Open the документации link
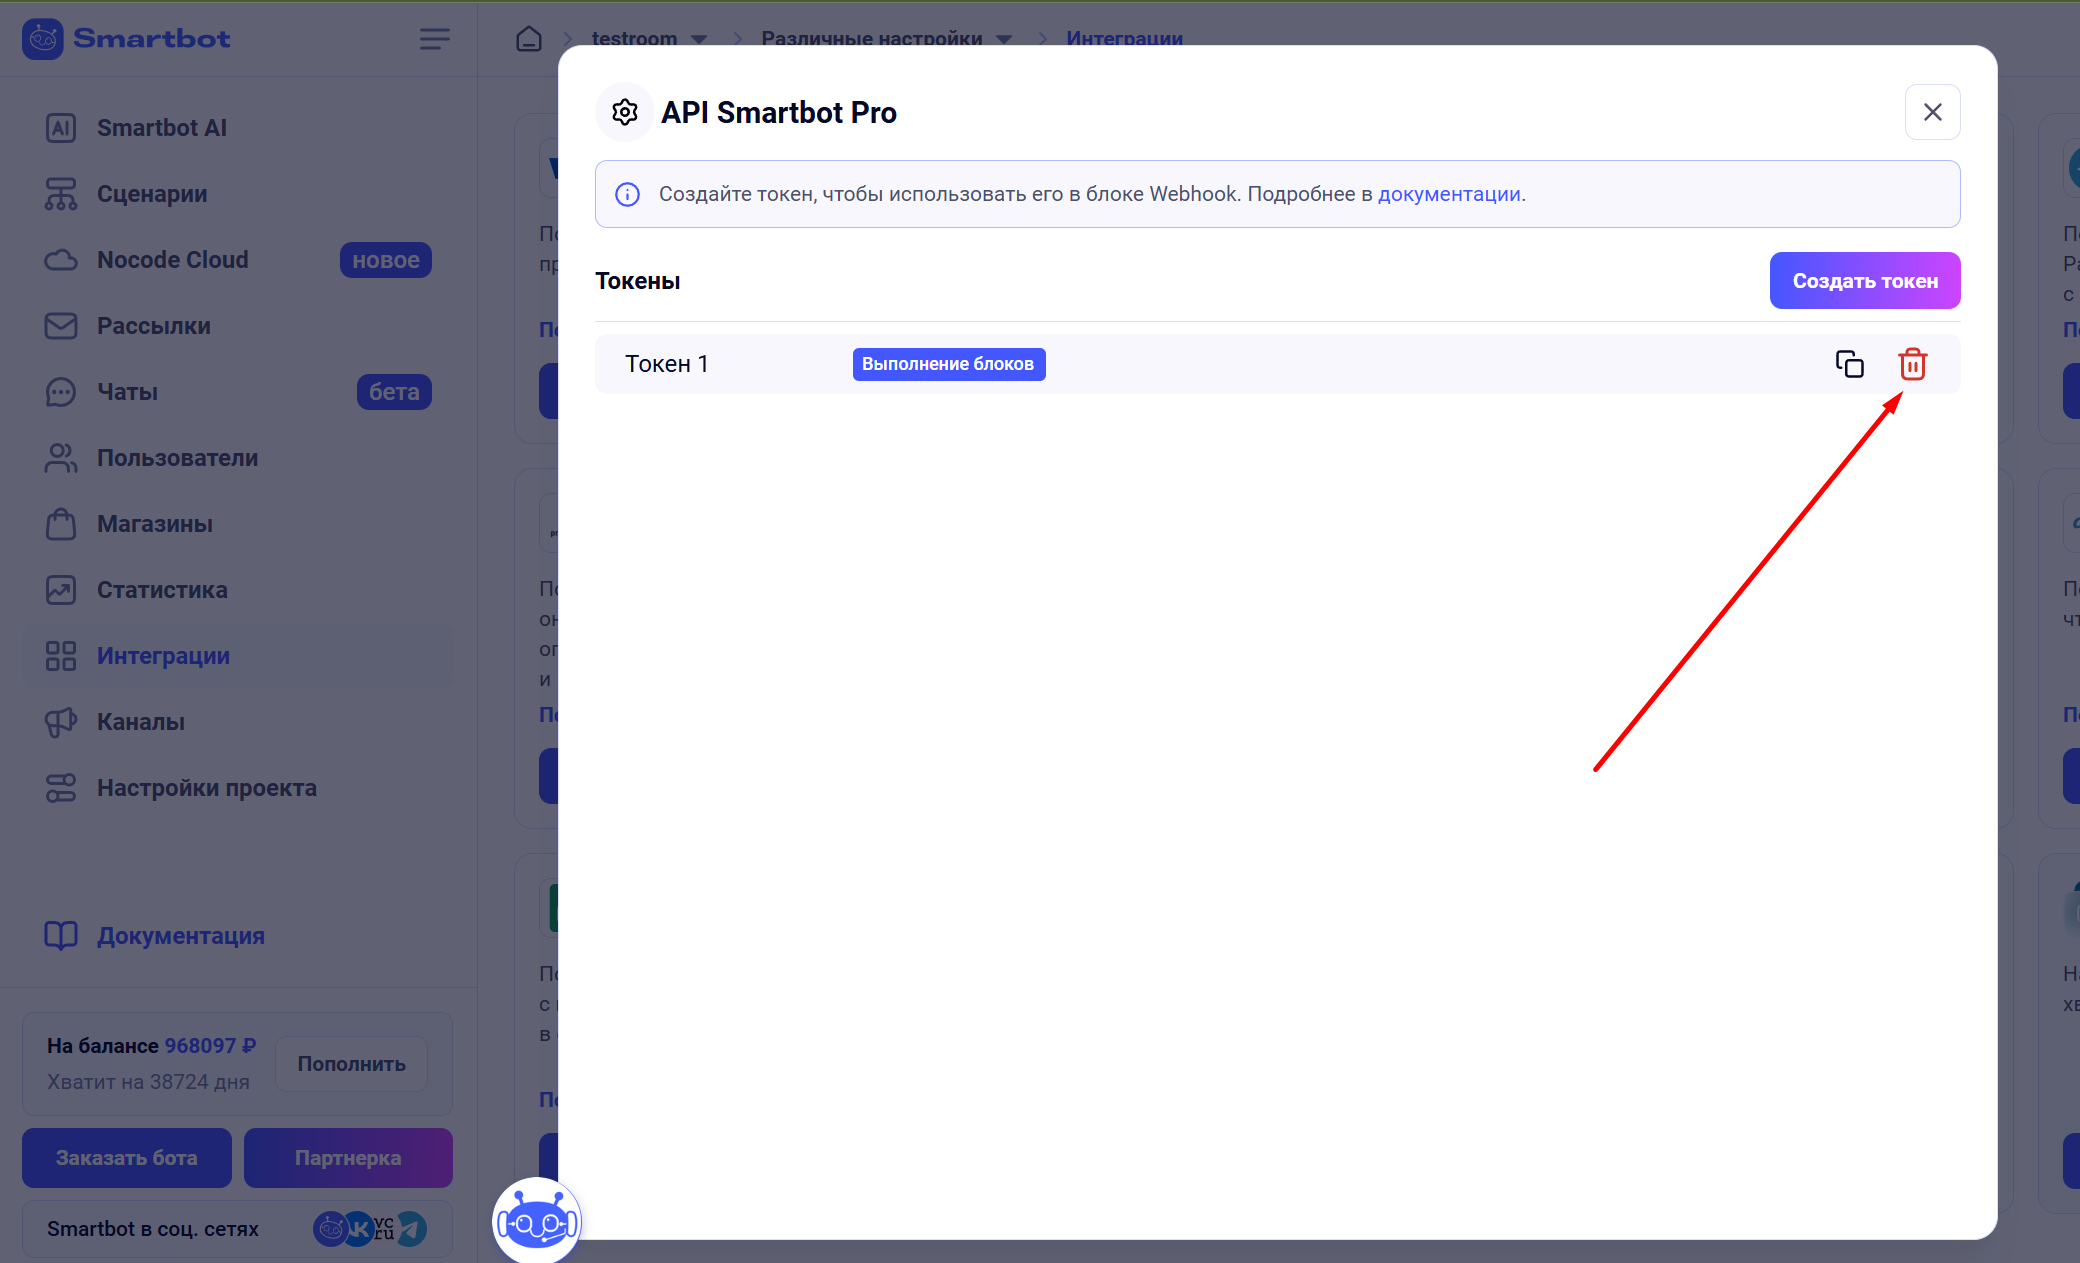 tap(1448, 194)
